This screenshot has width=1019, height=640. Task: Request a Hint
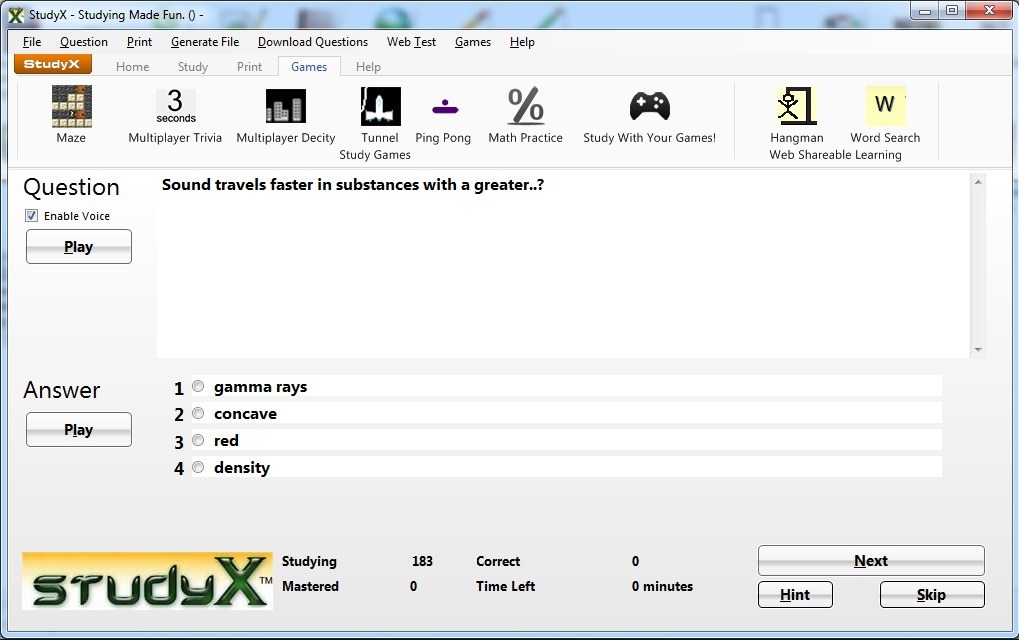[x=795, y=595]
